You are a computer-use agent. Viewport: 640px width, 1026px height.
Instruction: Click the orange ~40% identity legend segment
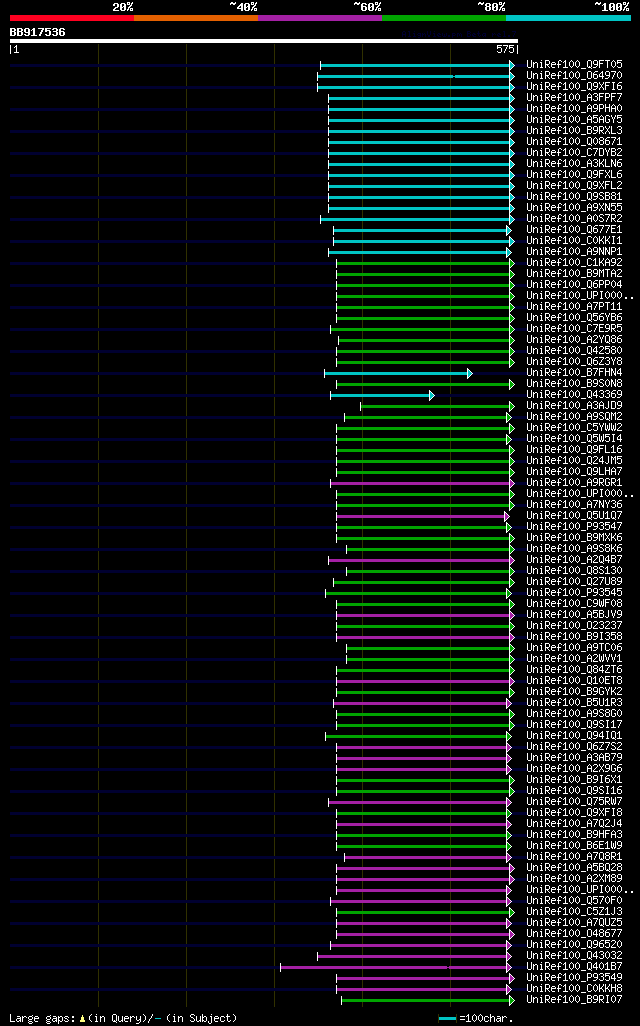click(x=196, y=18)
